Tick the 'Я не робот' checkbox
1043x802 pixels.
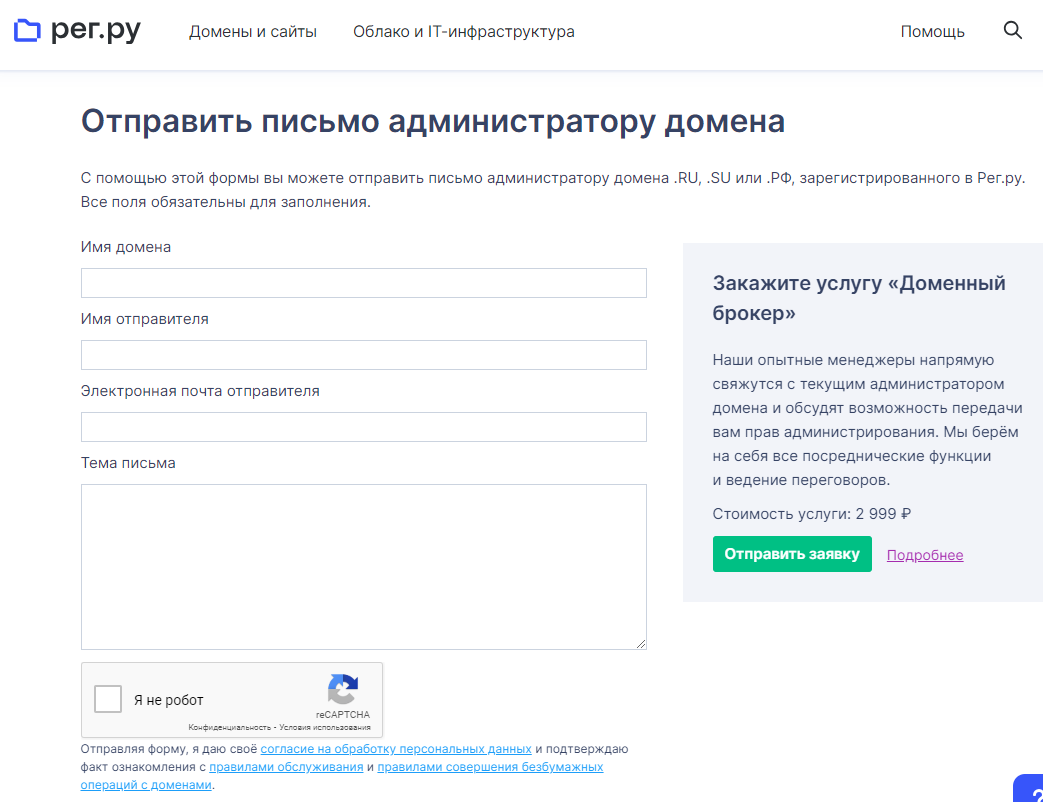click(x=108, y=699)
